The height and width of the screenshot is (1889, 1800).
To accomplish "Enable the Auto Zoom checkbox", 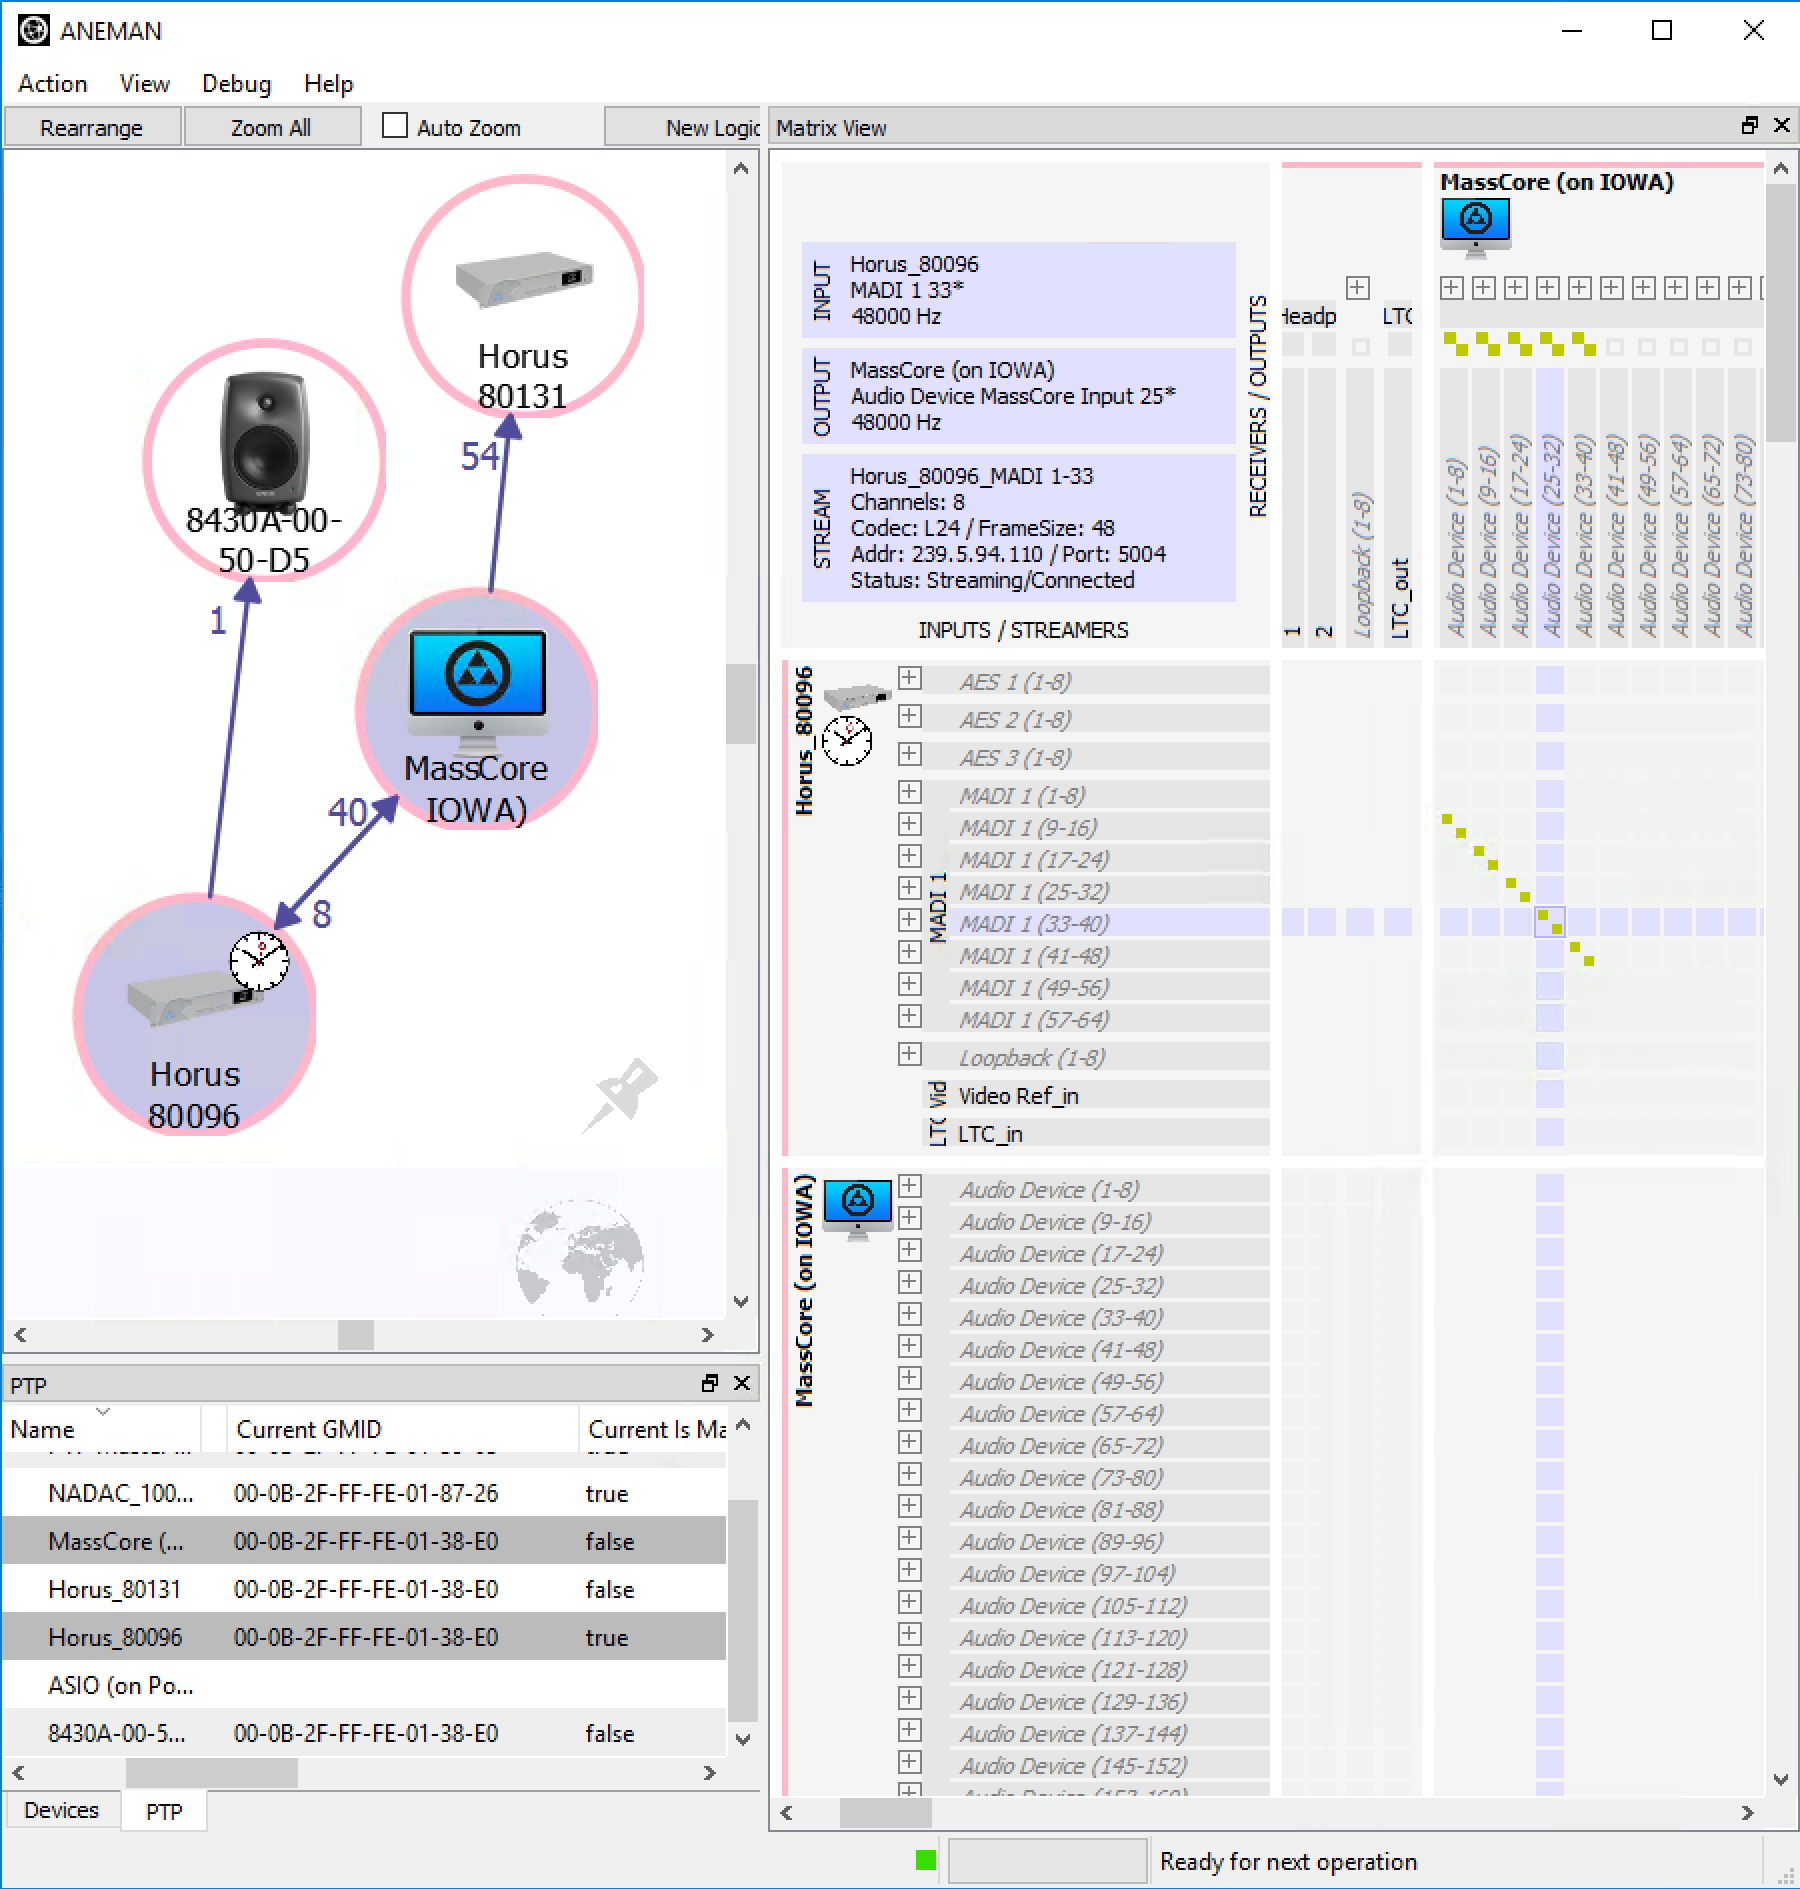I will click(x=395, y=125).
